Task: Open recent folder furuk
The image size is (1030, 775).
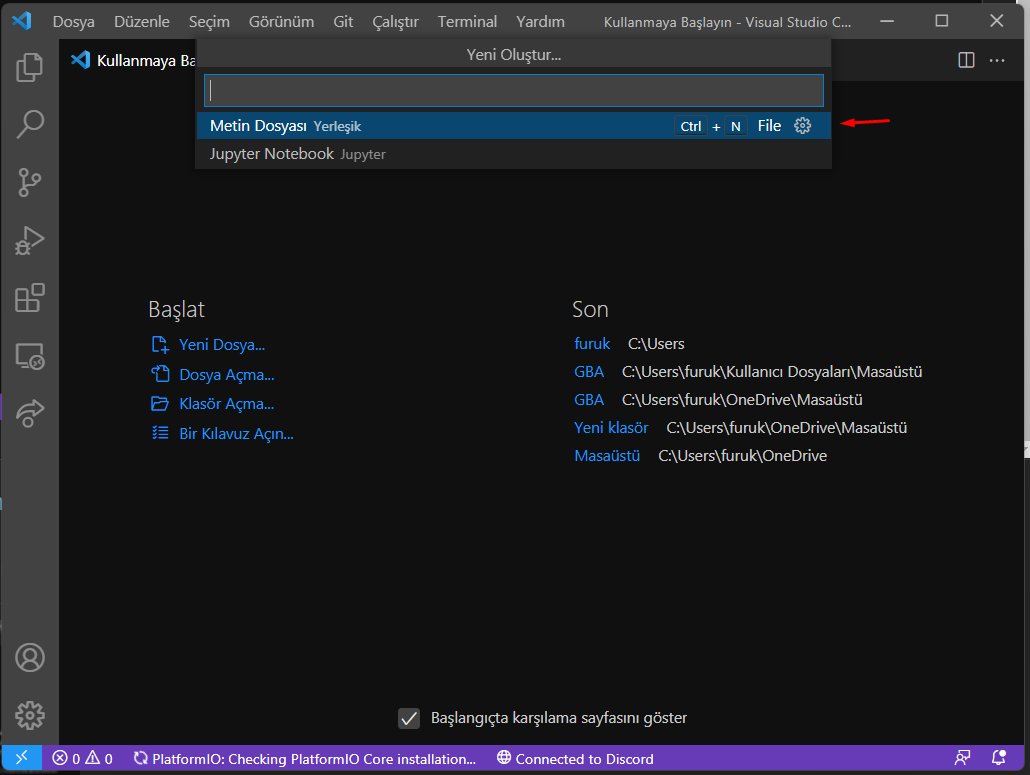Action: click(x=592, y=343)
